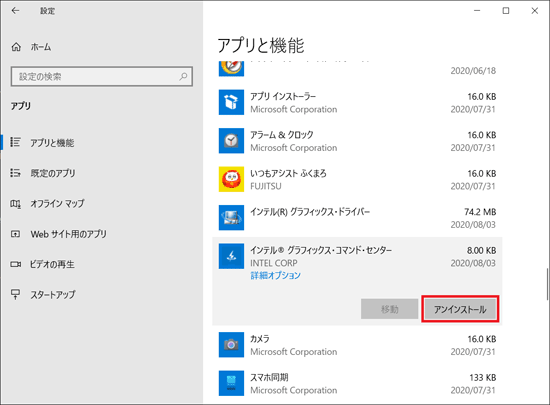Minimize the Settings window

point(477,11)
